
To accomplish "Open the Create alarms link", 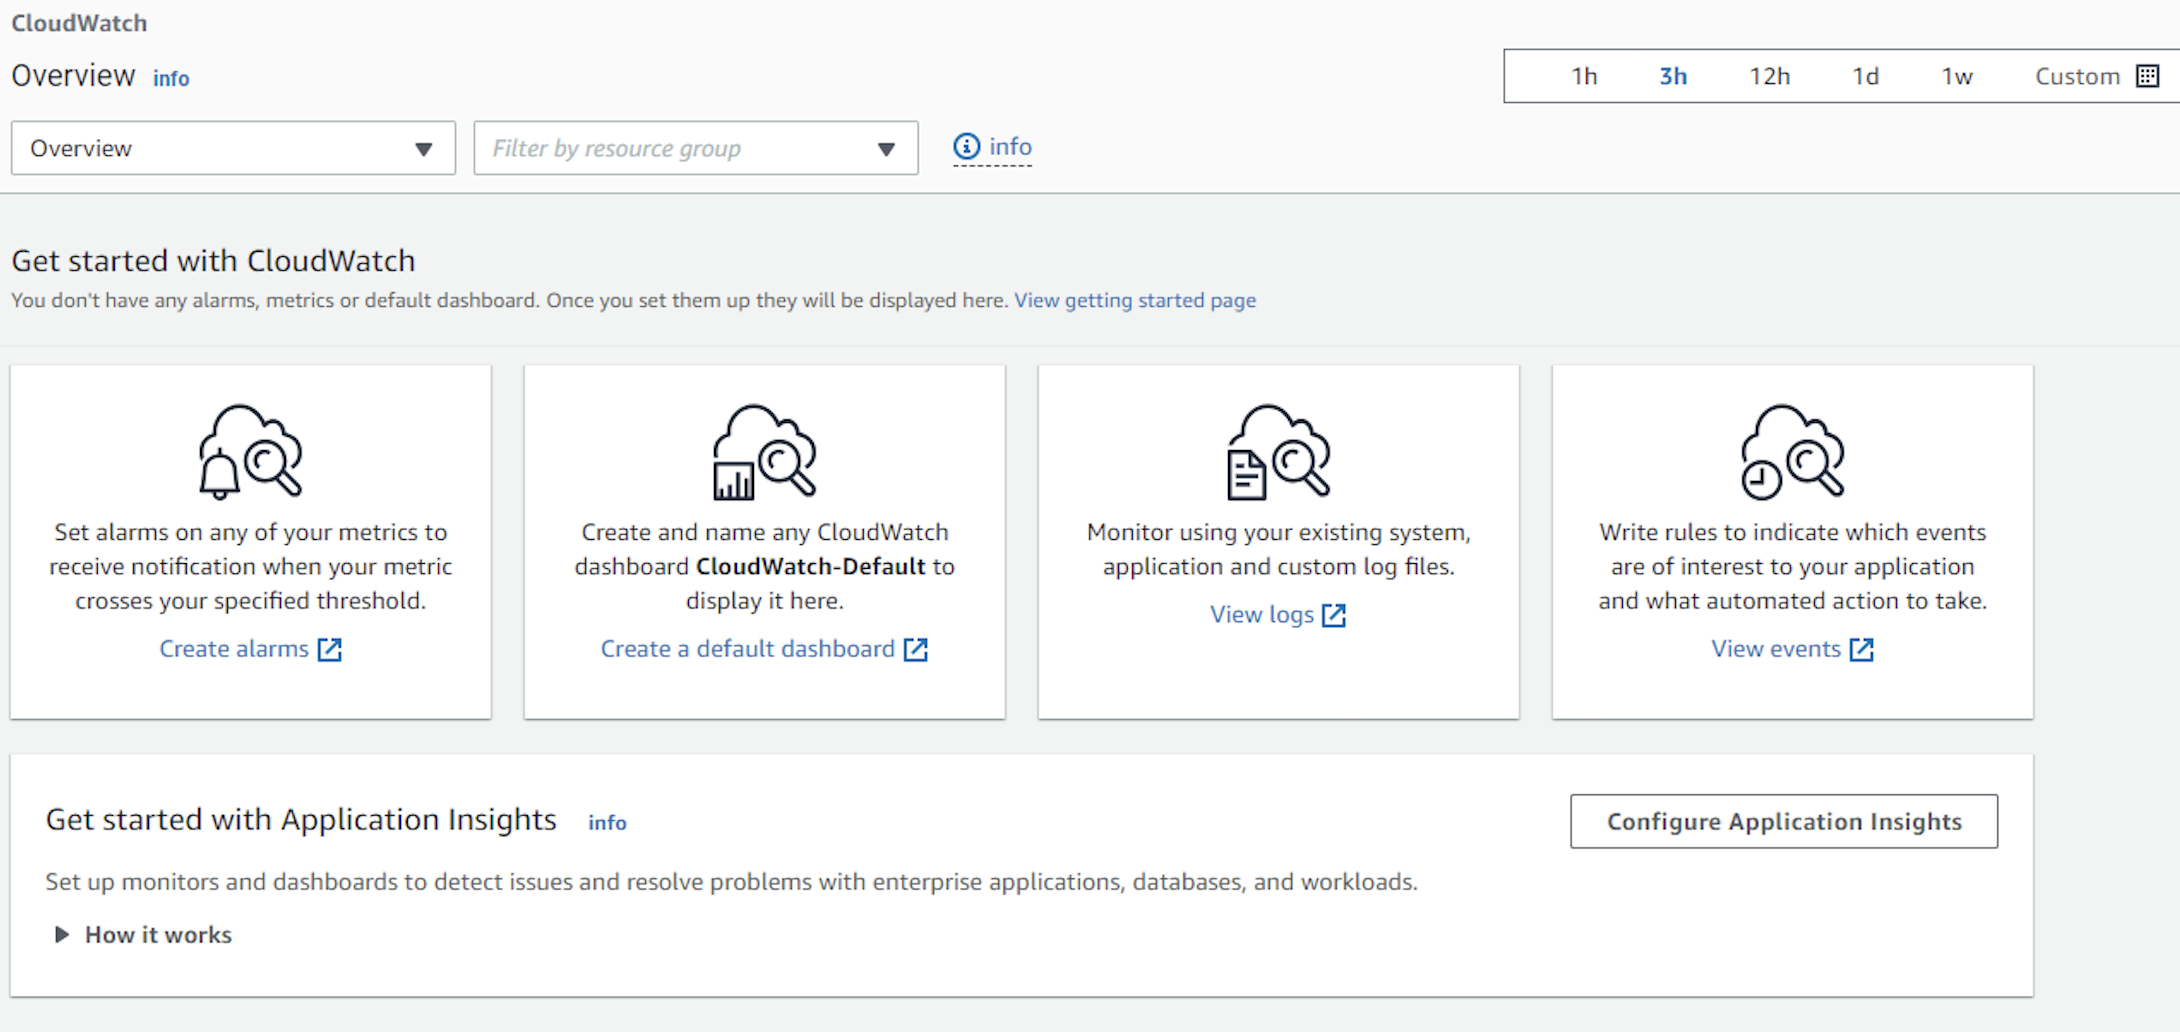I will (234, 649).
